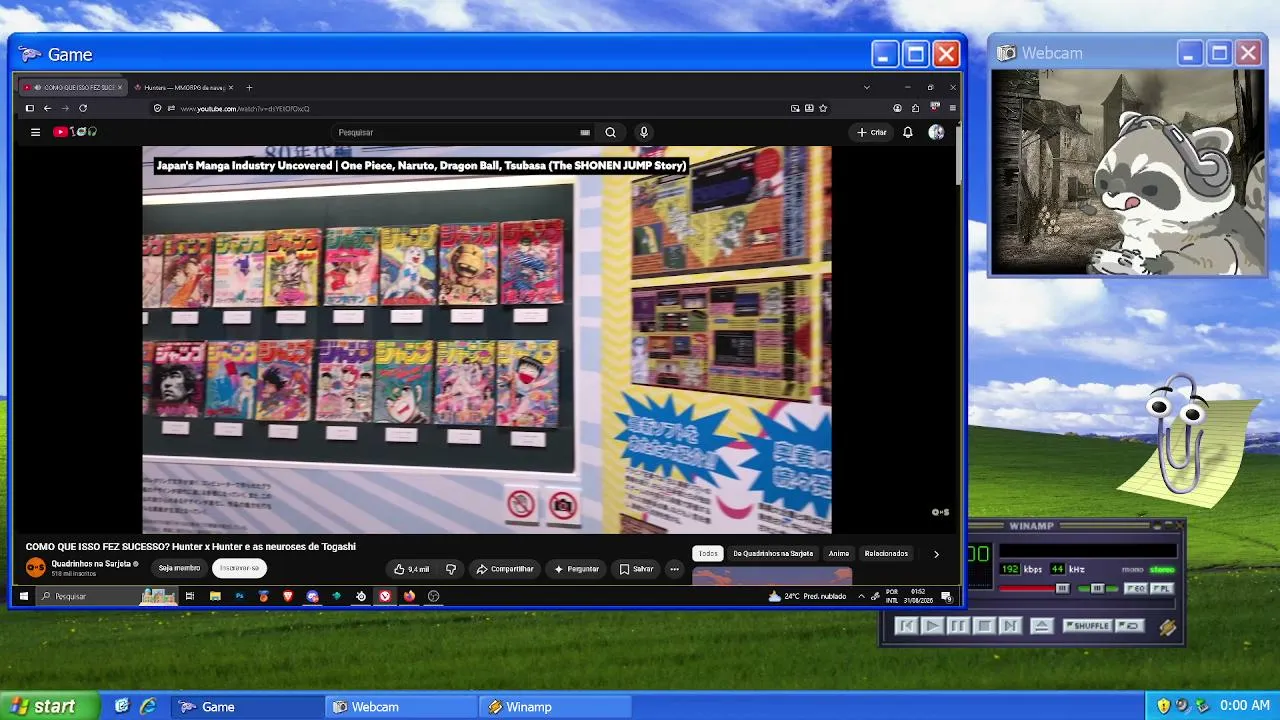Screen dimensions: 1280x720
Task: Switch to Game in the XP taskbar
Action: click(246, 706)
